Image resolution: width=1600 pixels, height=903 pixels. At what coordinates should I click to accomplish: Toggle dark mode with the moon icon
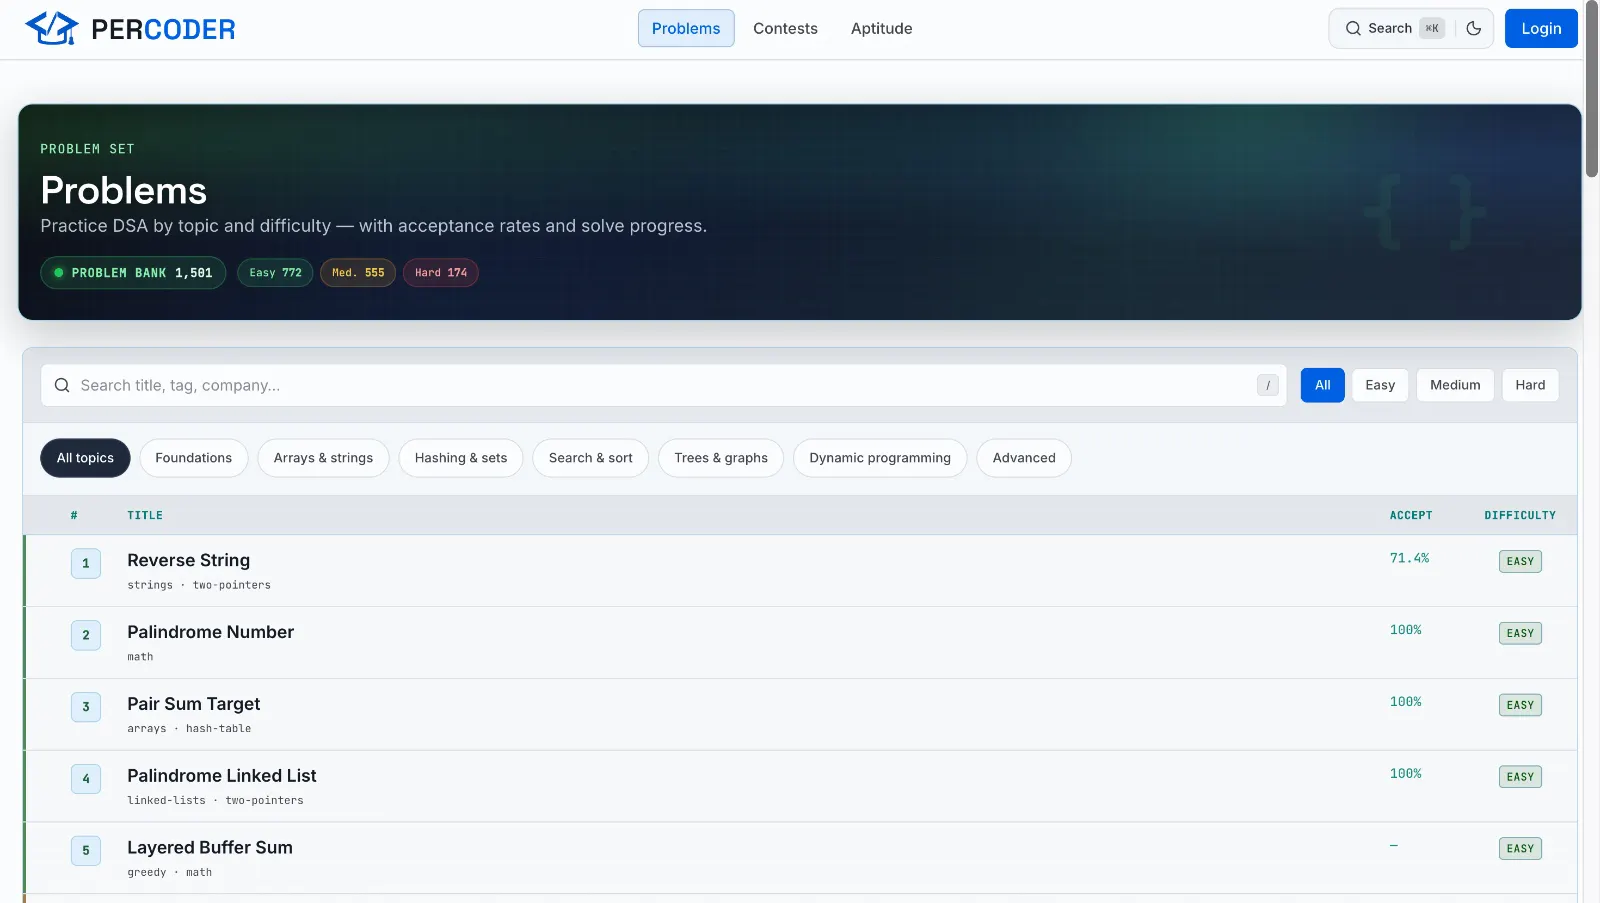tap(1473, 28)
